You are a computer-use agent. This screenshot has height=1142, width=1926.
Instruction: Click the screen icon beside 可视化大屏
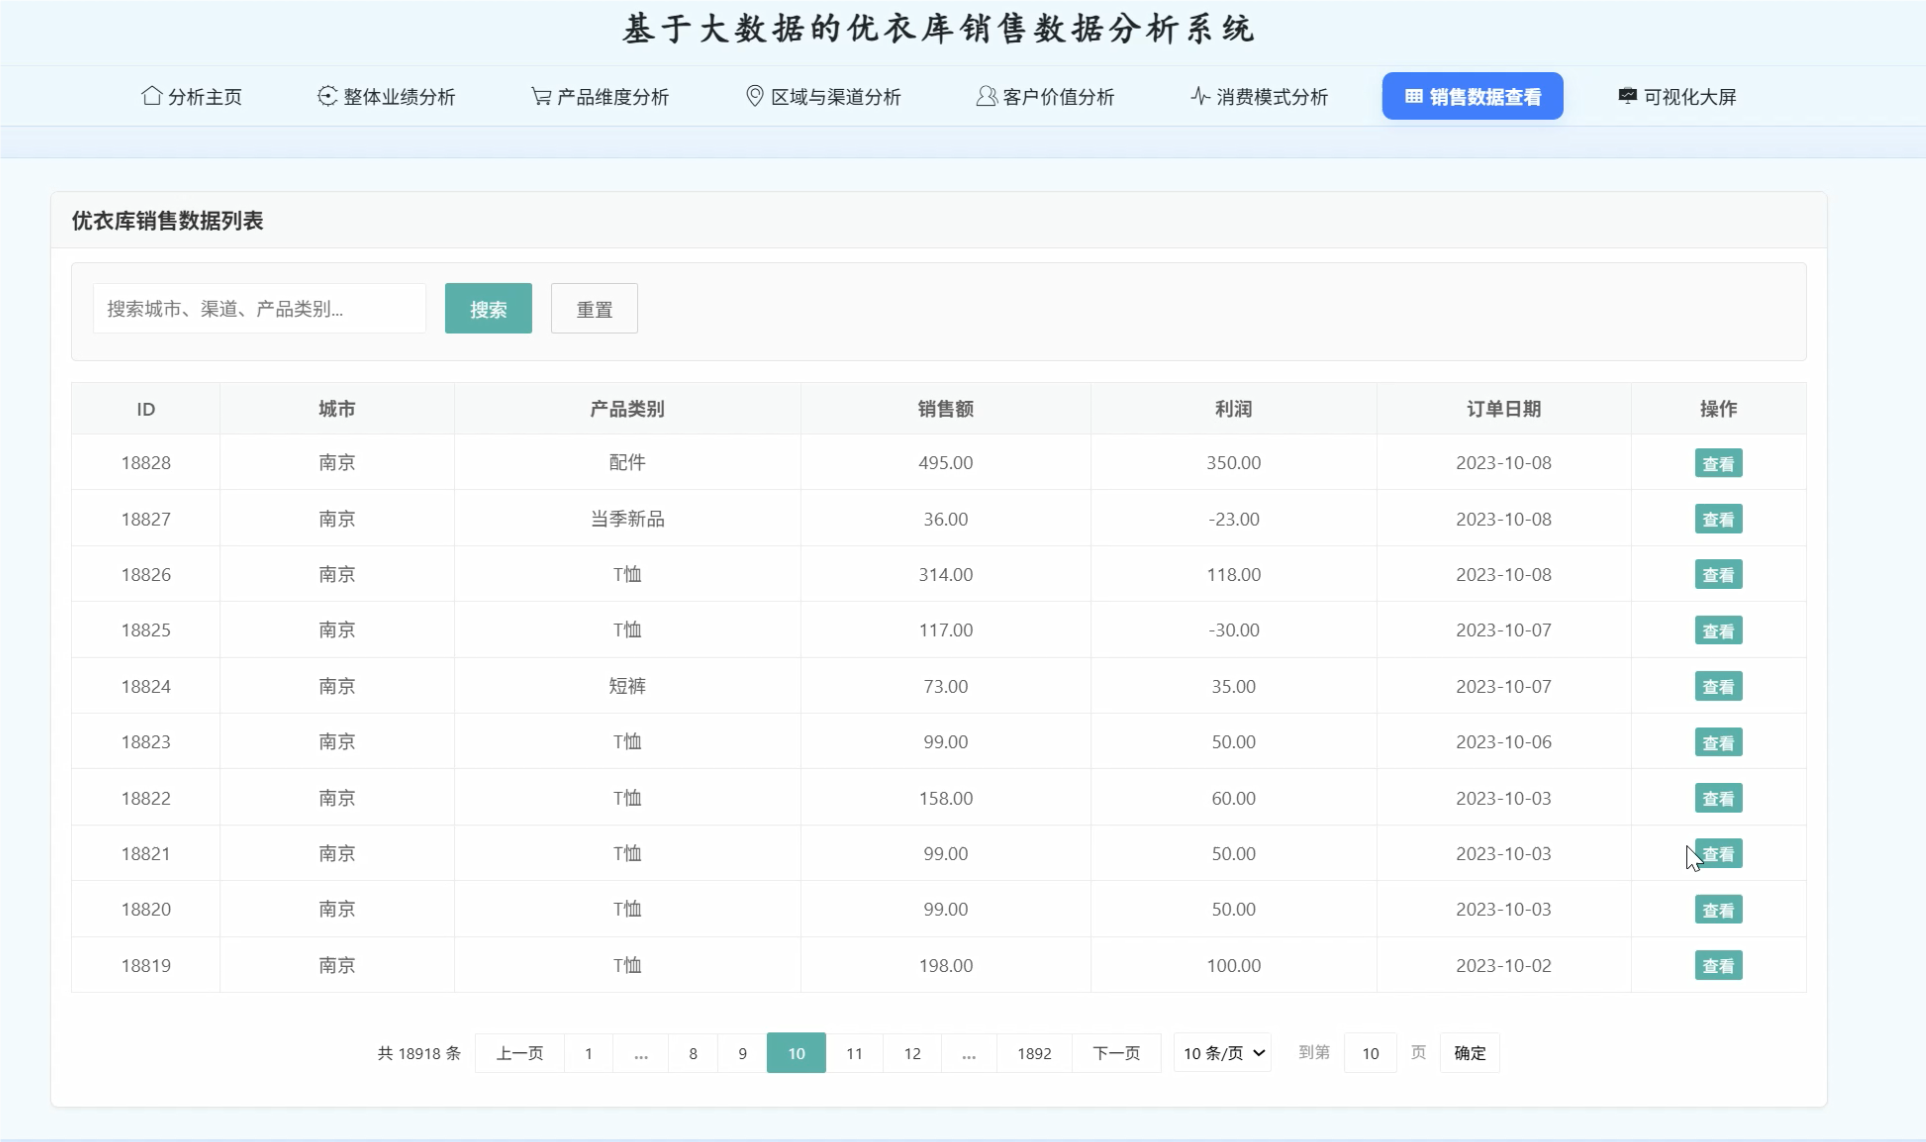point(1628,96)
